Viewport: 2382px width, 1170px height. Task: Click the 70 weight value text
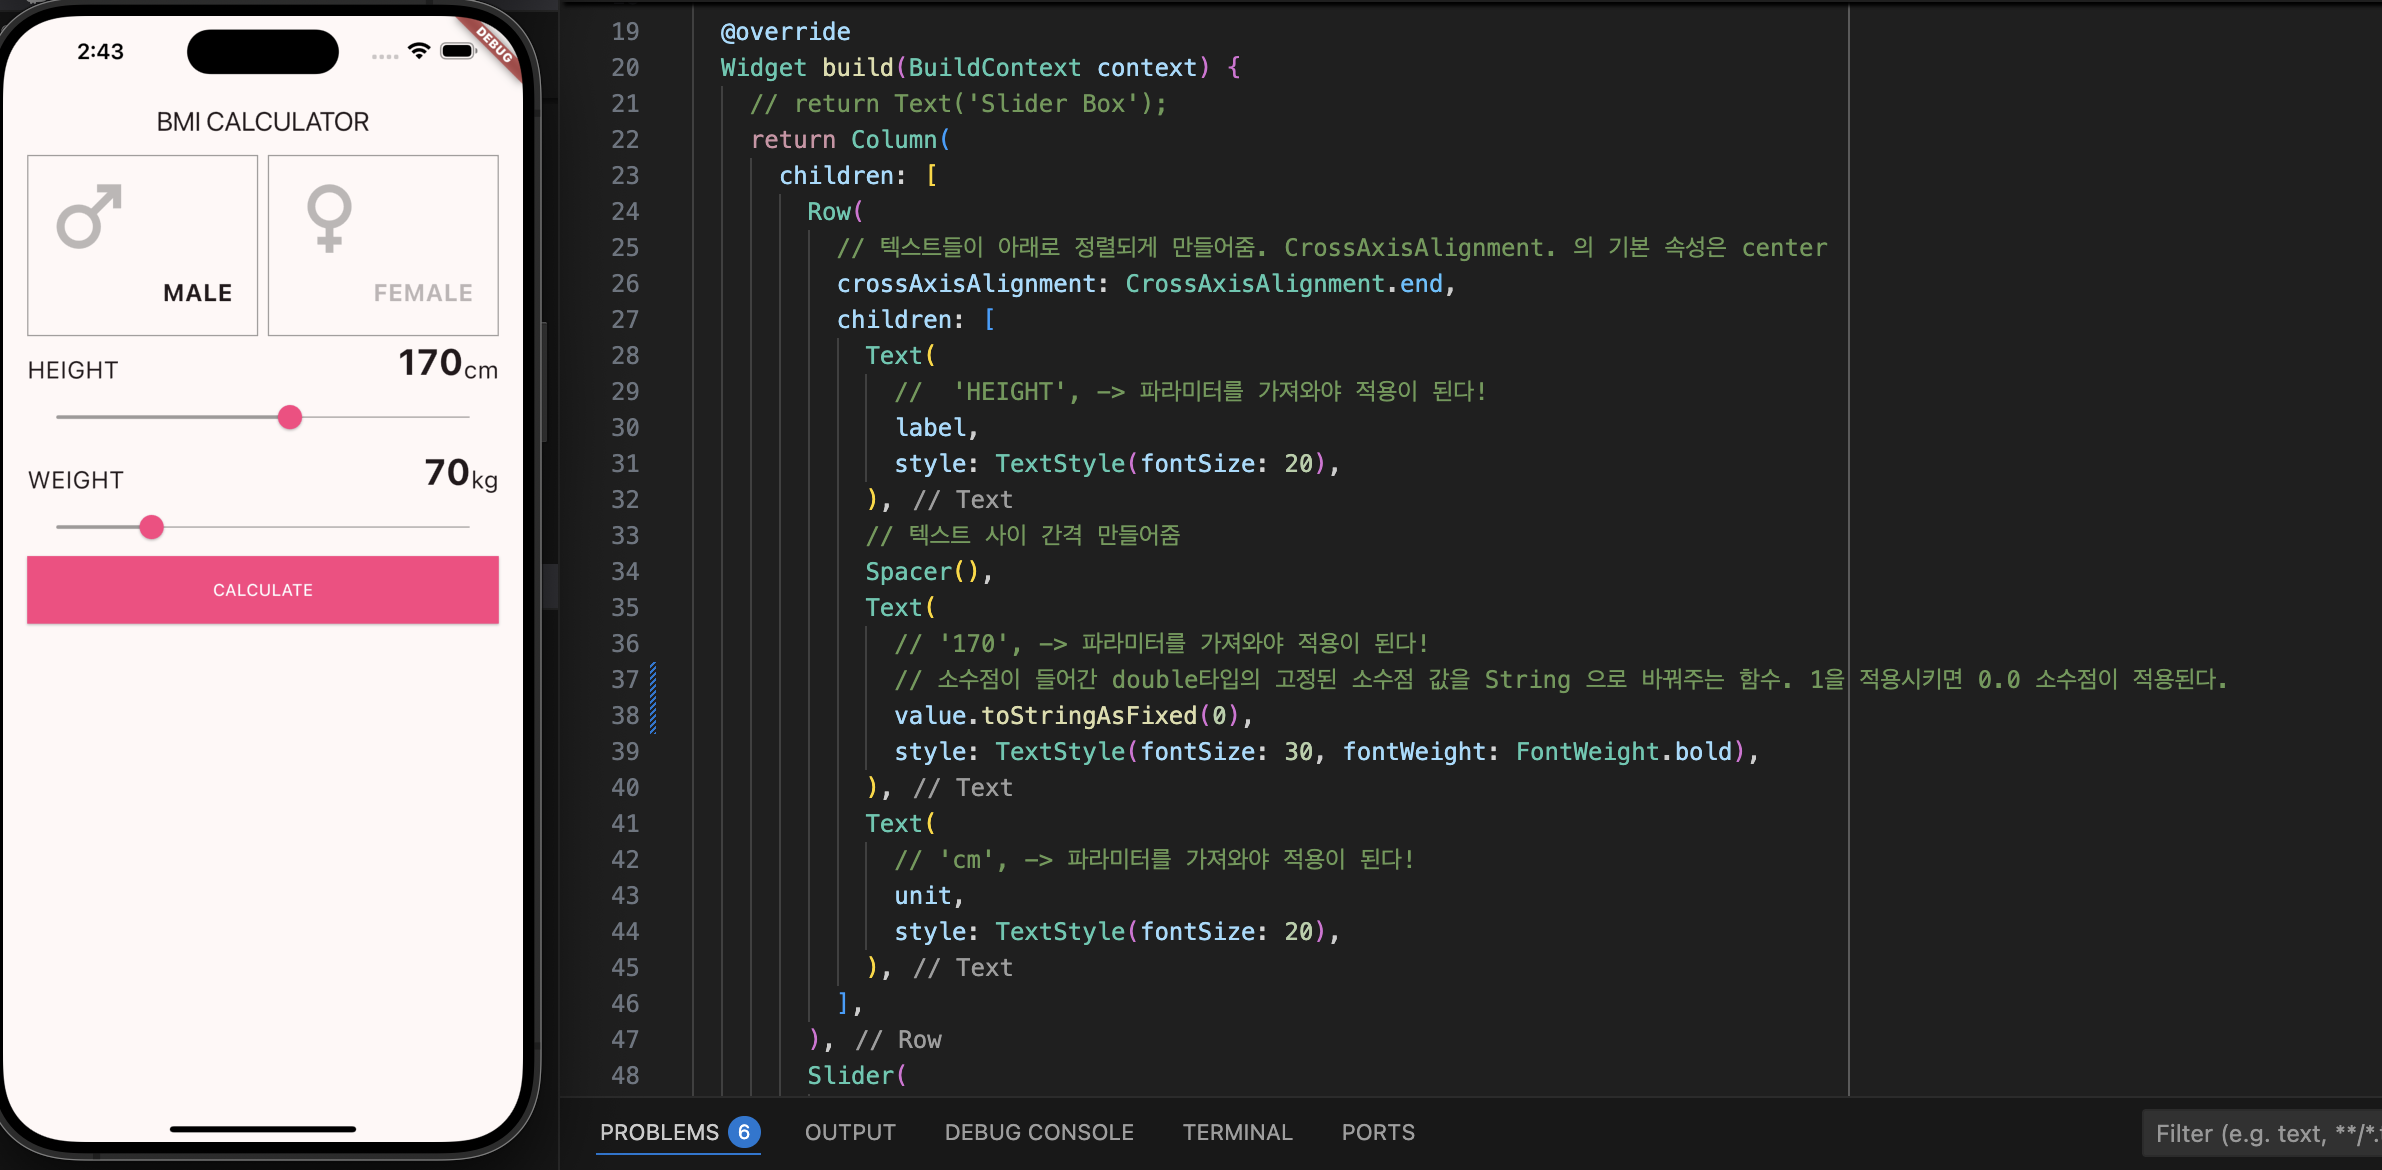[x=447, y=472]
